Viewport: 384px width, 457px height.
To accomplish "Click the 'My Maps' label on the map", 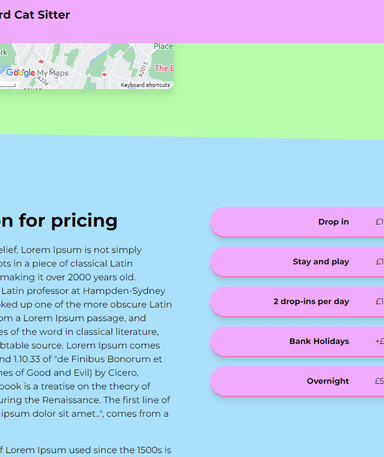I will point(52,73).
